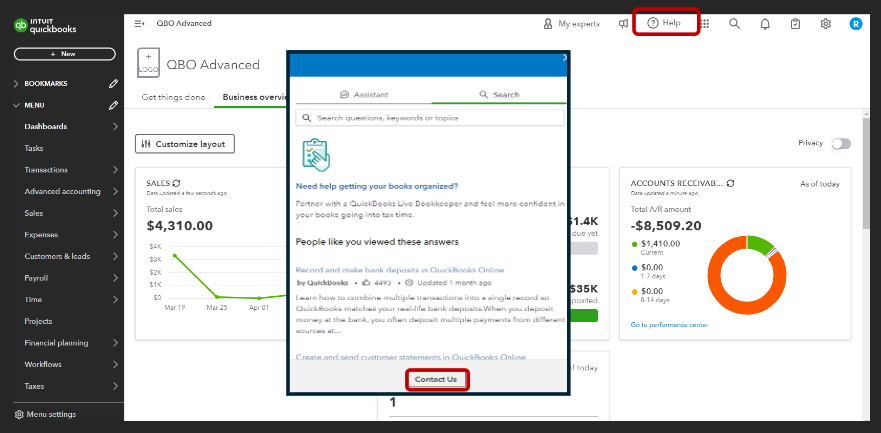
Task: Click the Menu settings label
Action: (51, 414)
